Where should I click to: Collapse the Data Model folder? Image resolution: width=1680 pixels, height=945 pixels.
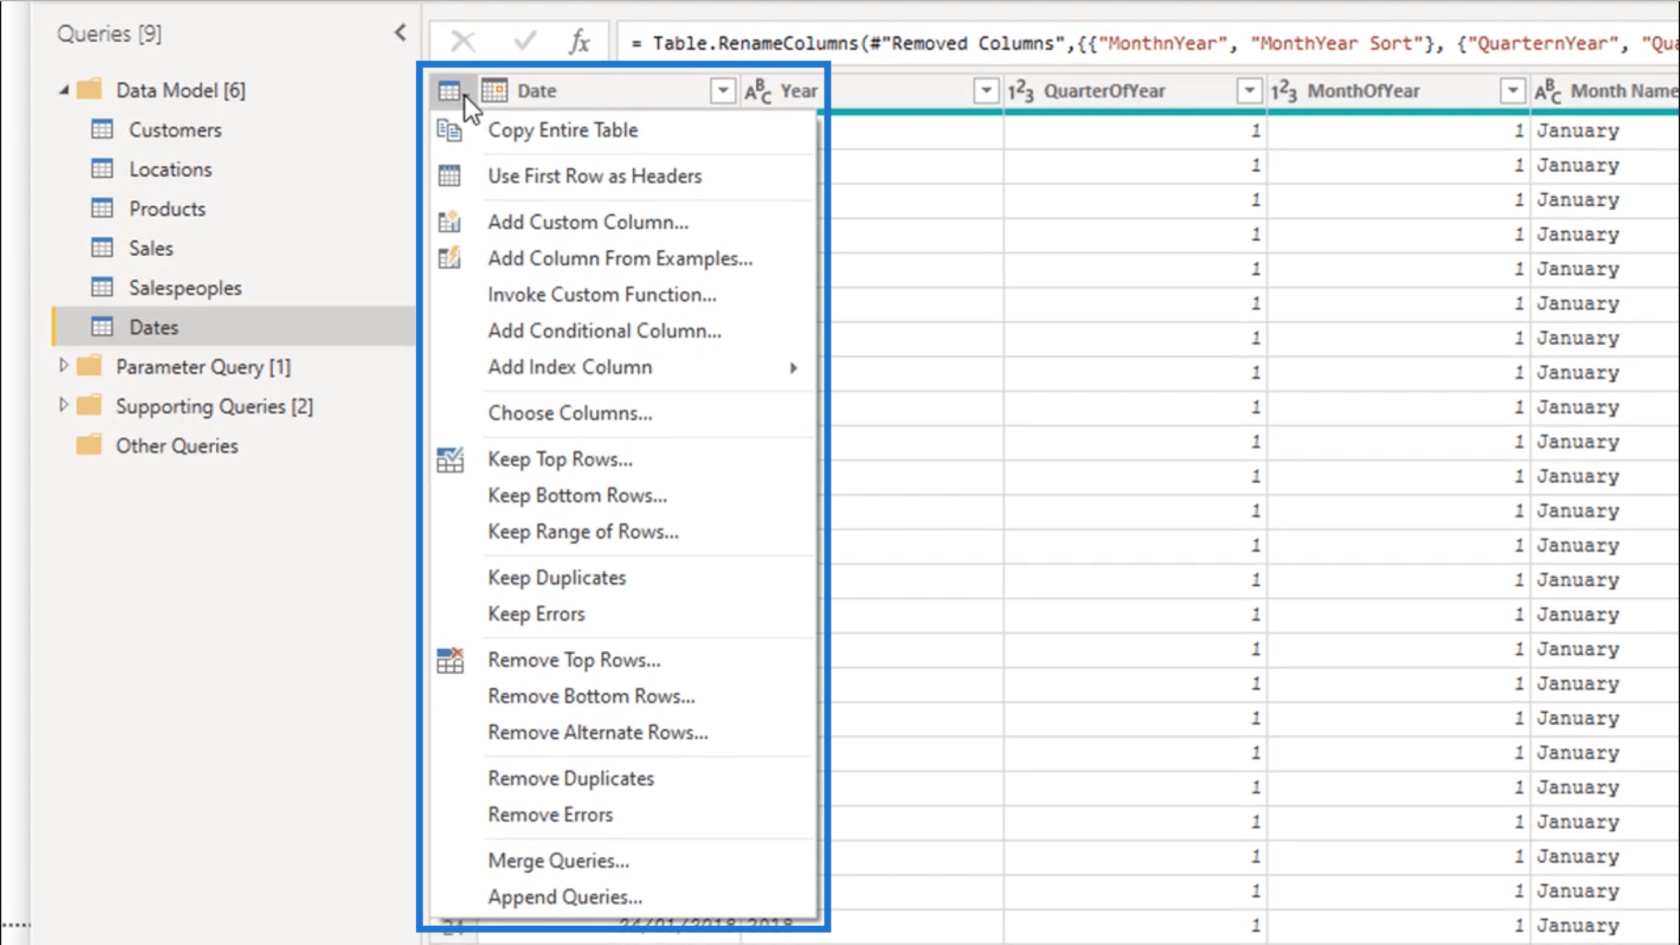coord(64,90)
